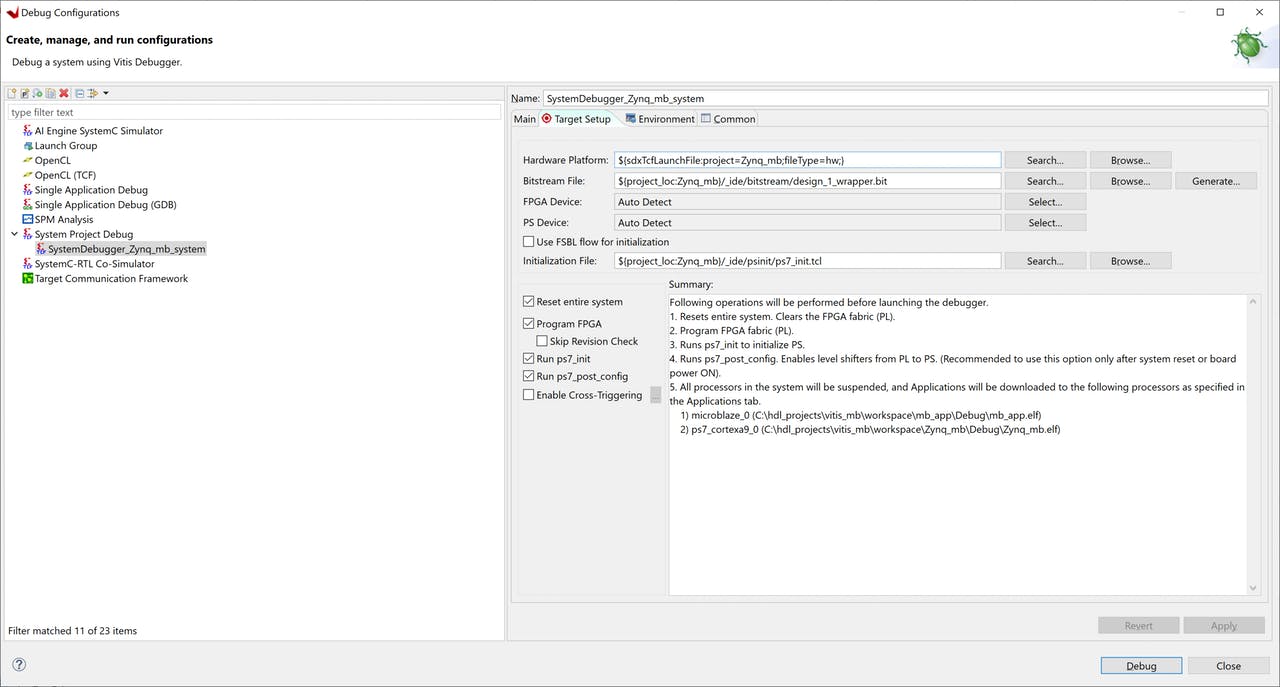Click Generate for the Bitstream File
This screenshot has width=1280, height=687.
(x=1215, y=181)
